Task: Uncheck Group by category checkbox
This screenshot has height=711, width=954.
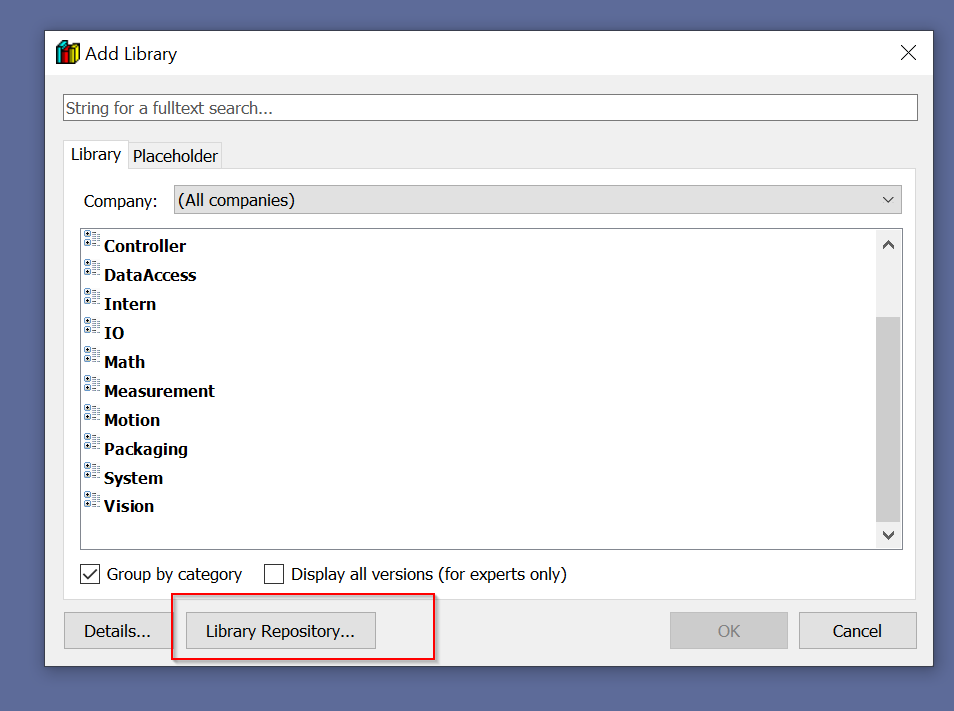Action: (90, 574)
